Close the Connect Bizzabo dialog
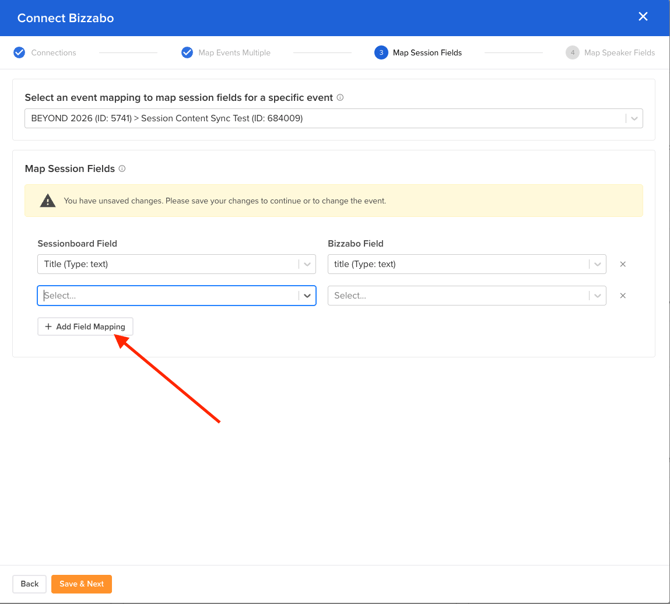 pyautogui.click(x=643, y=17)
